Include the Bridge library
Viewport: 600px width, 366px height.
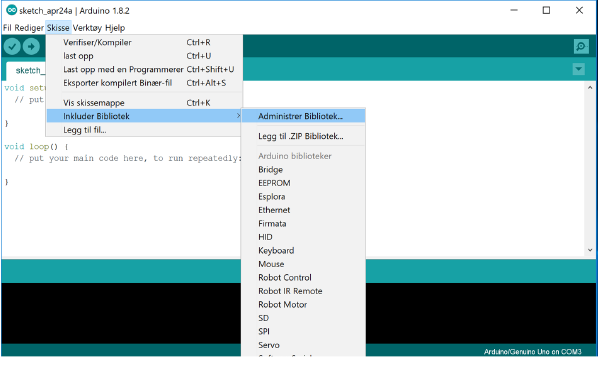[303, 170]
